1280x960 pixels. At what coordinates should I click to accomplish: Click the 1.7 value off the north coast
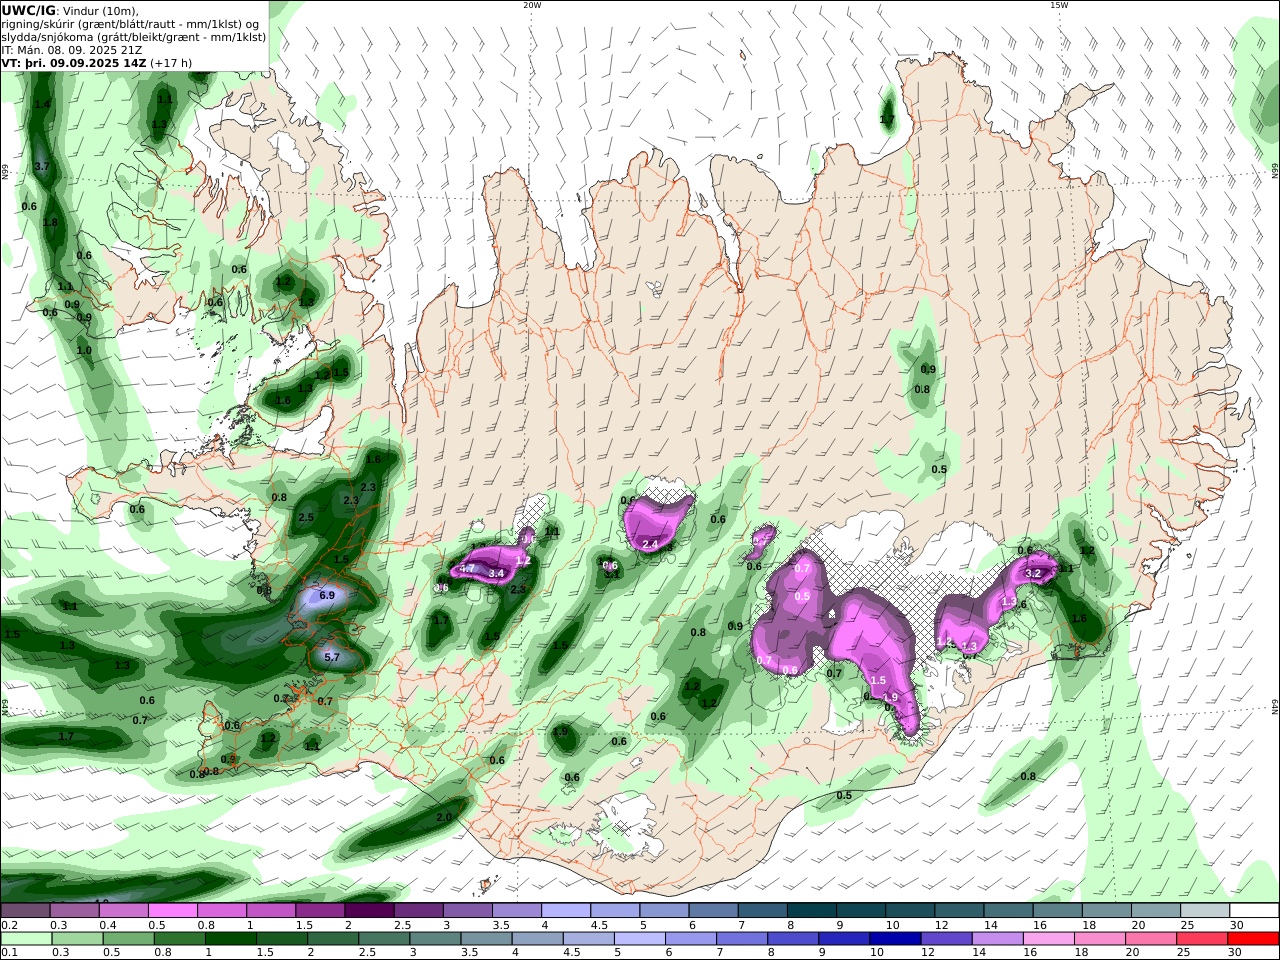[887, 119]
